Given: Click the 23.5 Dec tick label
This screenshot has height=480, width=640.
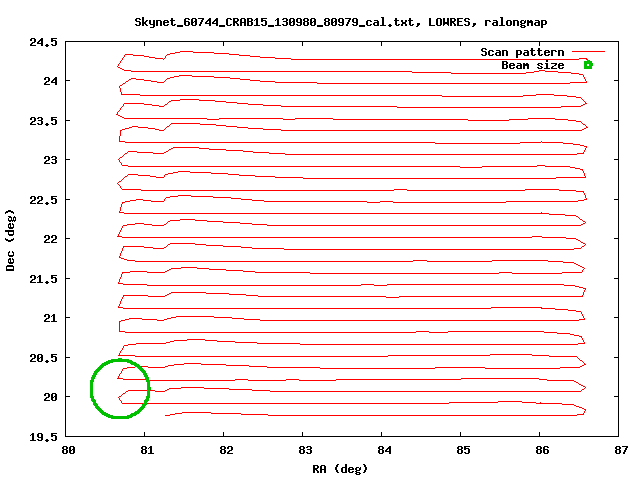Looking at the screenshot, I should (44, 121).
